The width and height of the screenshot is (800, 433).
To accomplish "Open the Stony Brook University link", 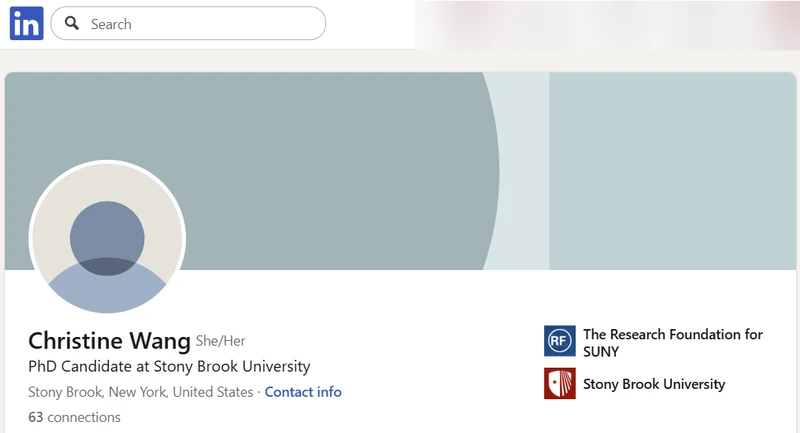I will coord(654,384).
